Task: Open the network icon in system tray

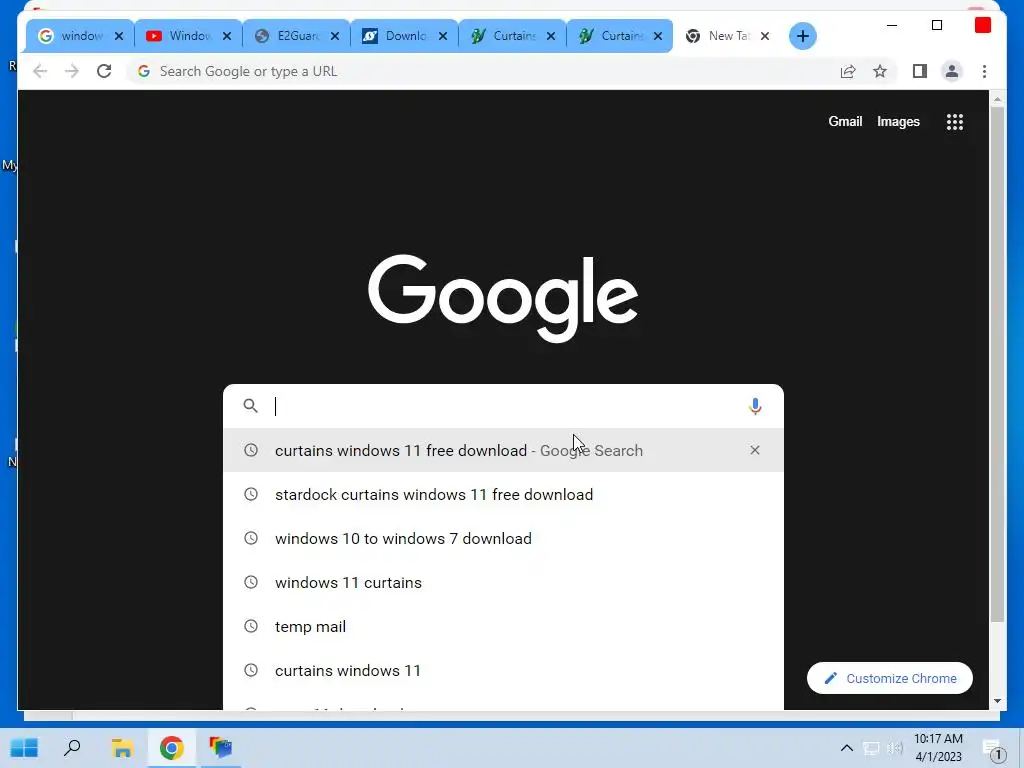Action: (871, 748)
